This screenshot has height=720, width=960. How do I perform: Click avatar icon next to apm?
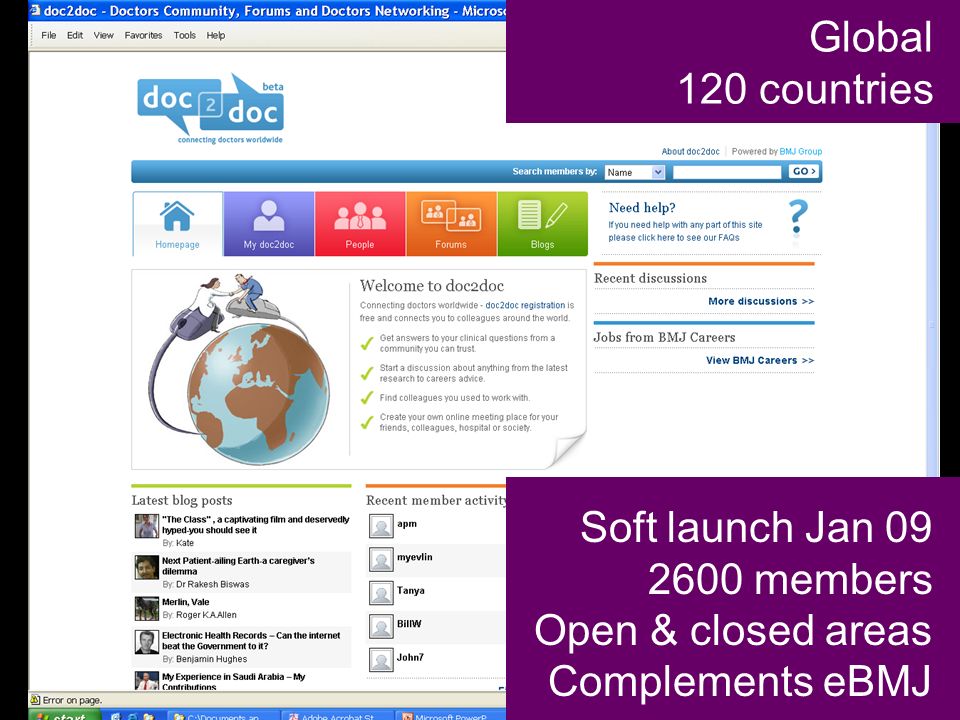[x=381, y=526]
